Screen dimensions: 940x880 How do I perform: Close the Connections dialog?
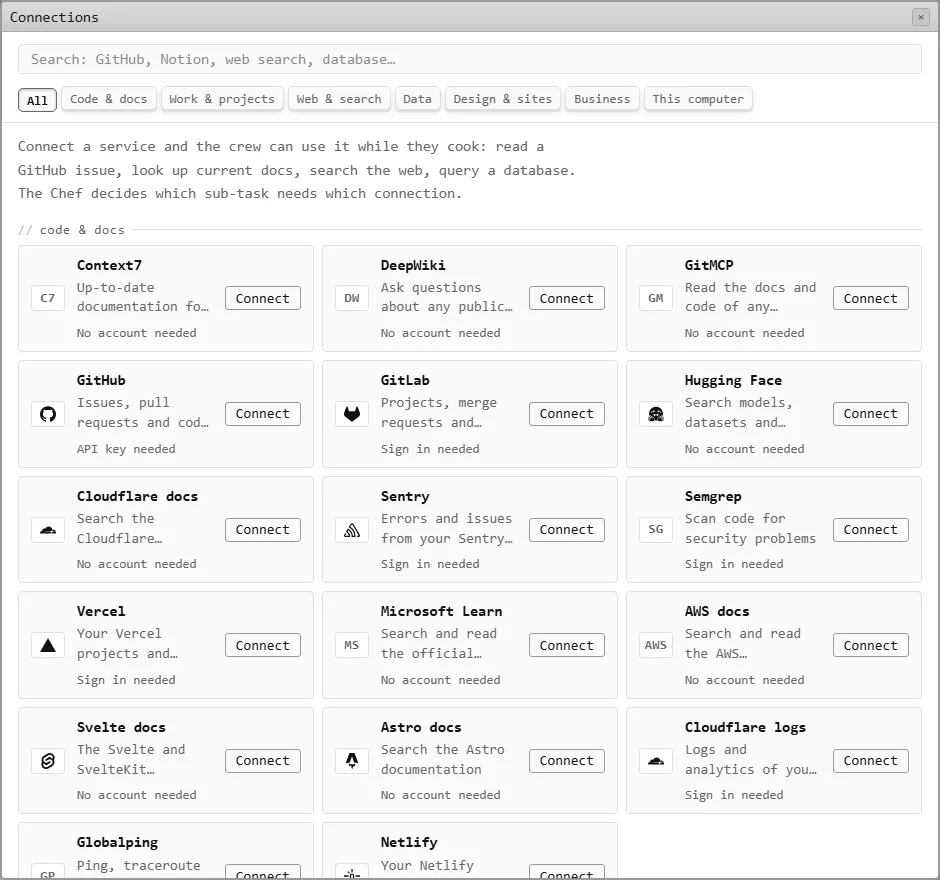(x=921, y=17)
